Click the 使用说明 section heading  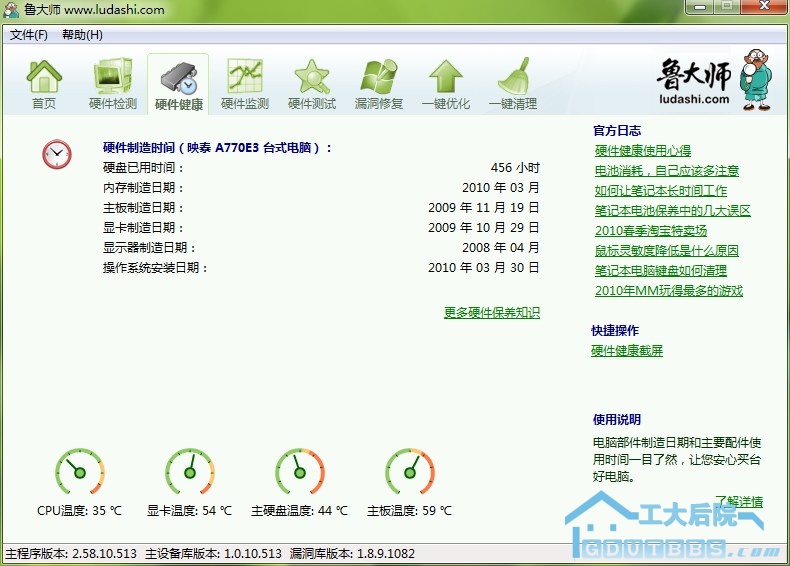(617, 419)
